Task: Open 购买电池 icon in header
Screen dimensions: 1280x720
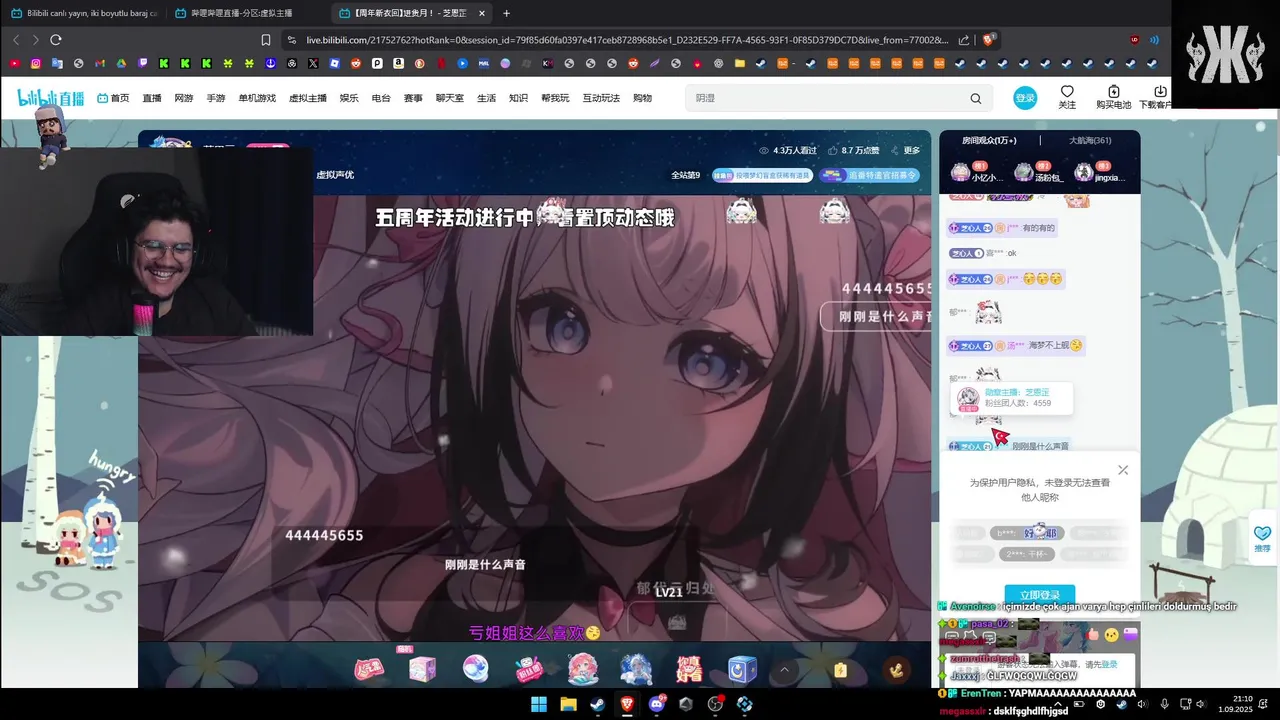Action: tap(1113, 97)
